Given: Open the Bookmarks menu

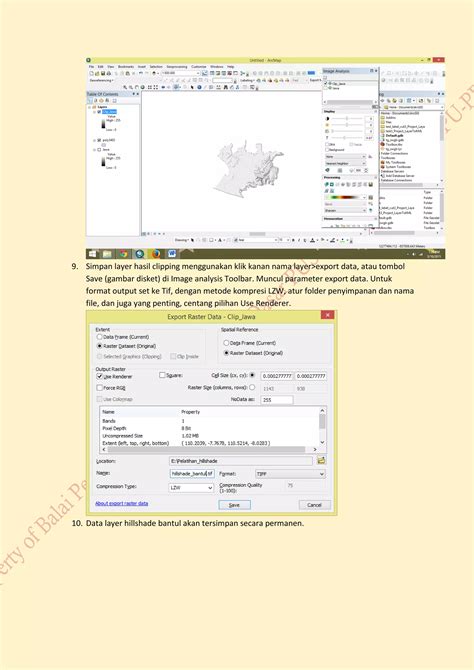Looking at the screenshot, I should coord(126,67).
